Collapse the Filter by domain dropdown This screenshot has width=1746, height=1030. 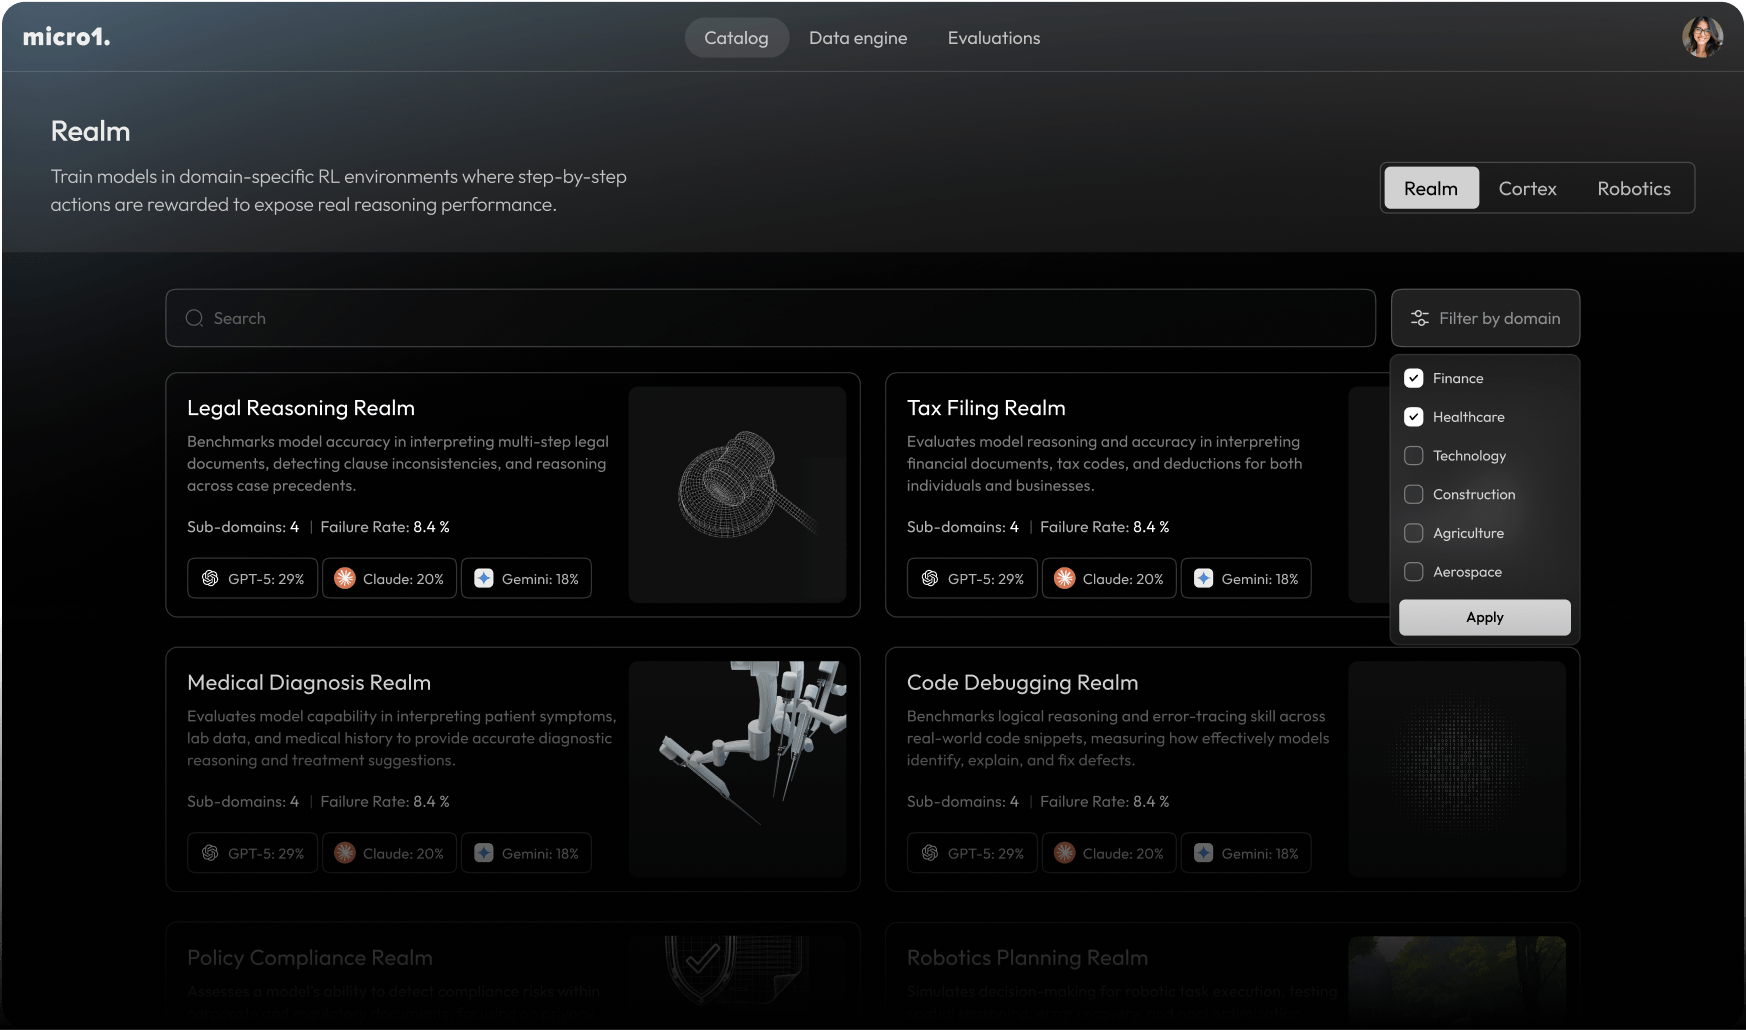point(1485,318)
